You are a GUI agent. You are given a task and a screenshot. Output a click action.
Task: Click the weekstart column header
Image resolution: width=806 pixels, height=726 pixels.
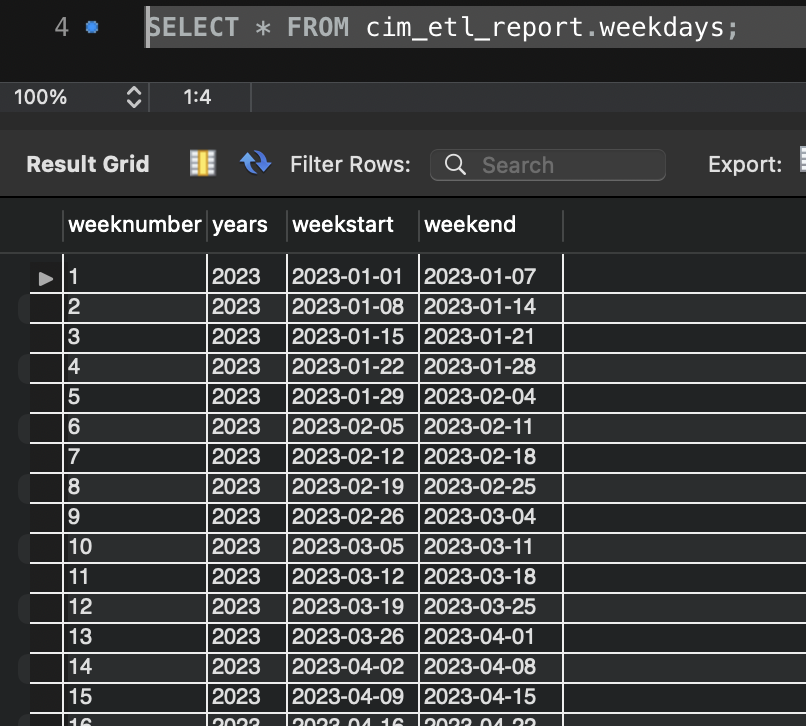click(x=343, y=225)
